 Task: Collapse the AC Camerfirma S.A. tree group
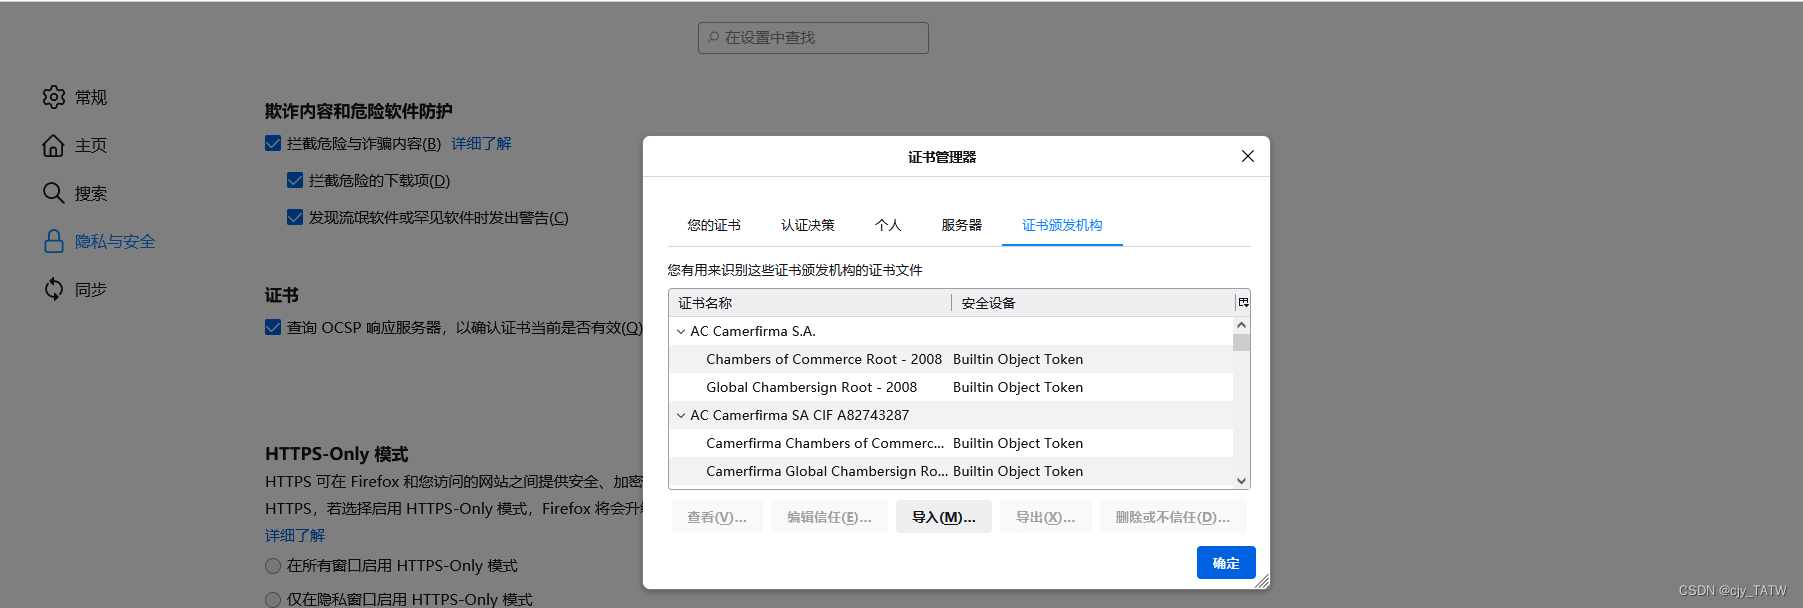[x=681, y=331]
